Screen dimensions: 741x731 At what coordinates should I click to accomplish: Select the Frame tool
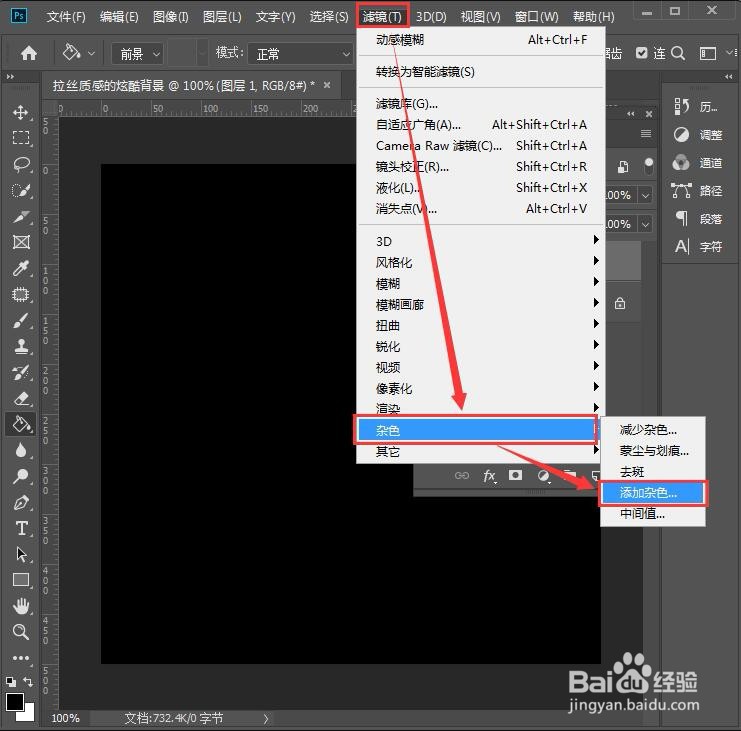pos(21,242)
